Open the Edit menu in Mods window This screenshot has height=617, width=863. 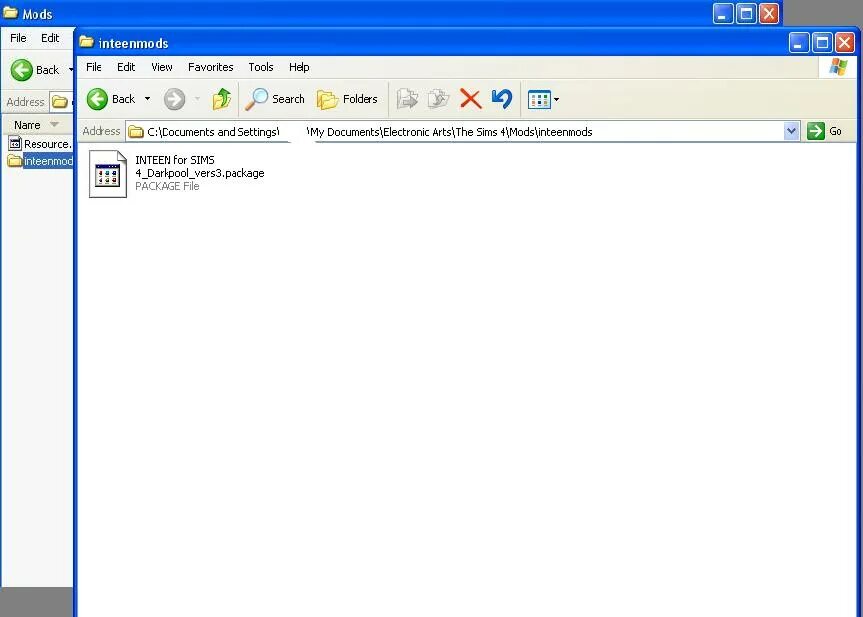pos(50,38)
